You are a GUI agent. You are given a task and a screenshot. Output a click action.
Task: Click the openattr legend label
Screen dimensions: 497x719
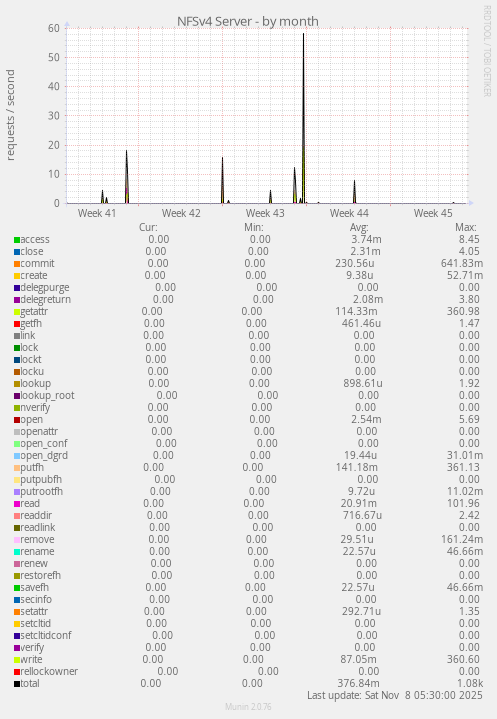(x=39, y=431)
